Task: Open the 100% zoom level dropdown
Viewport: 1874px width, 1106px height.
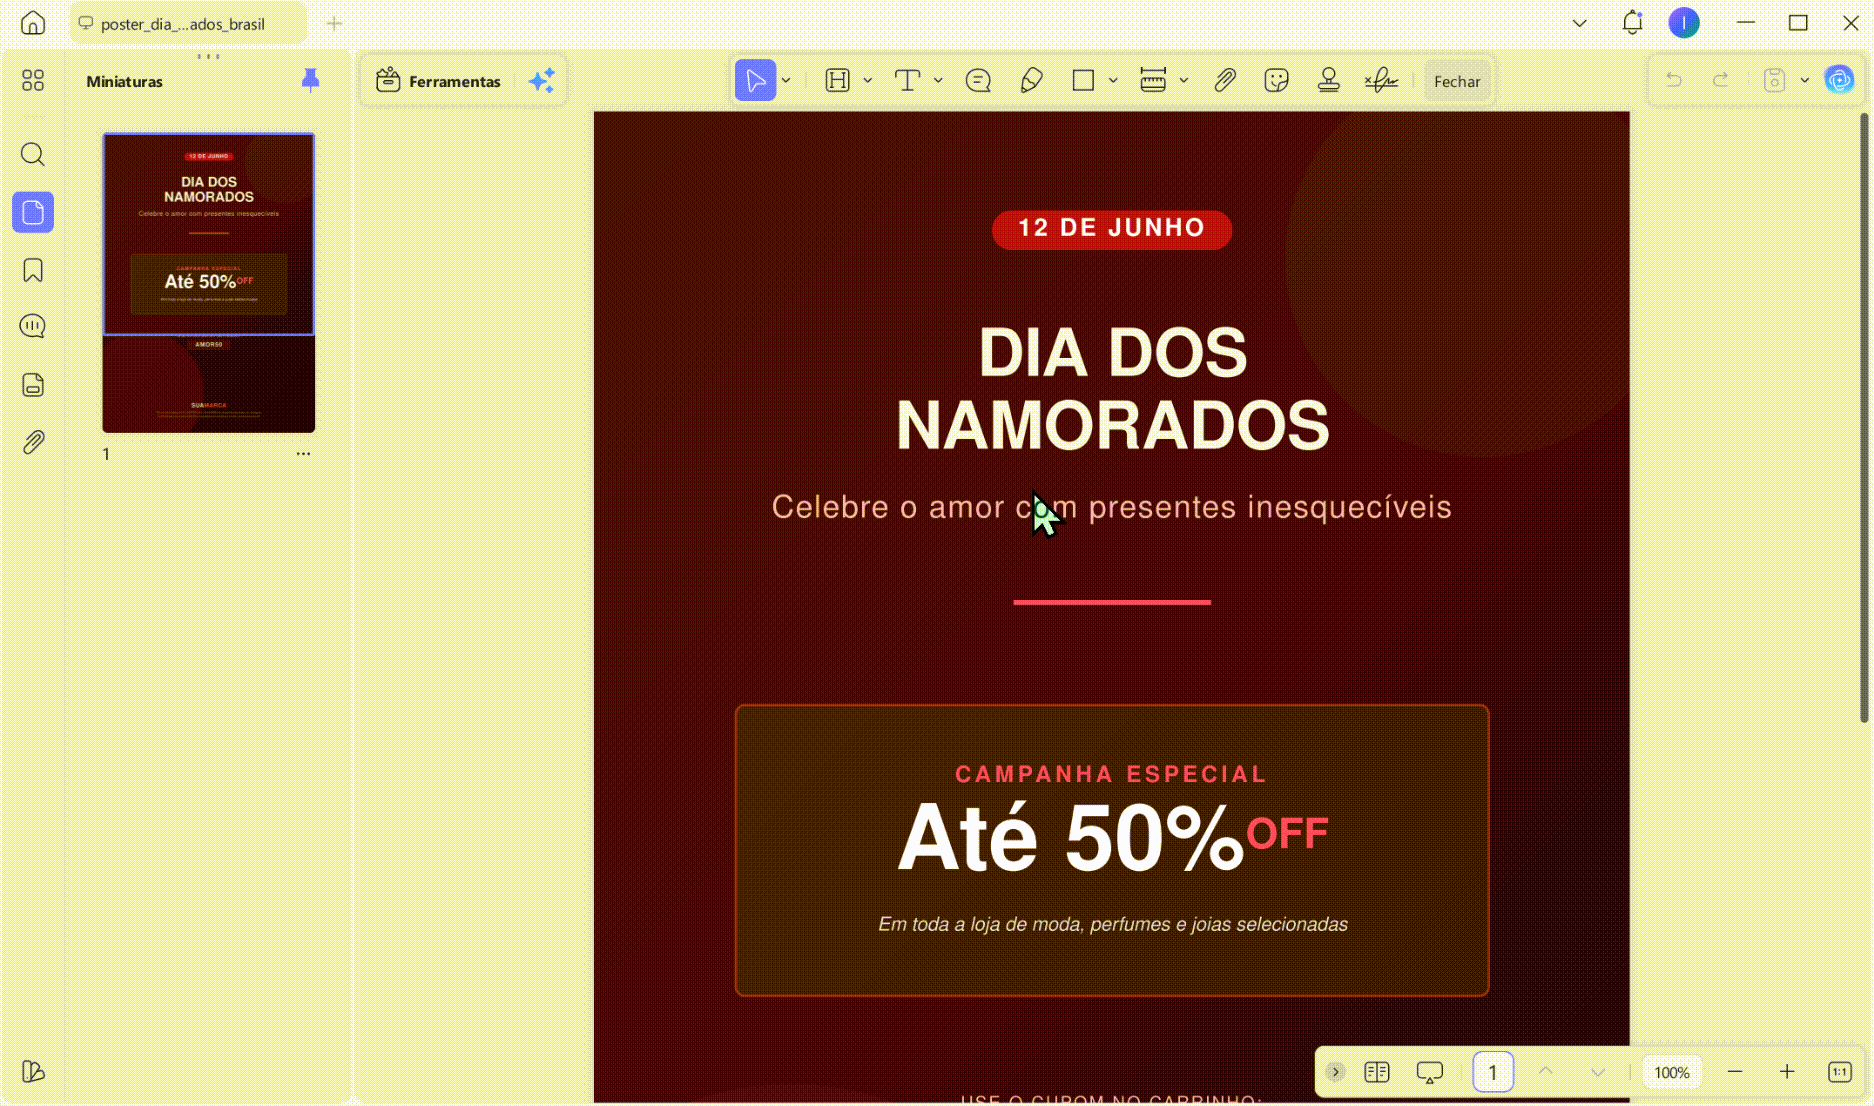Action: 1672,1072
